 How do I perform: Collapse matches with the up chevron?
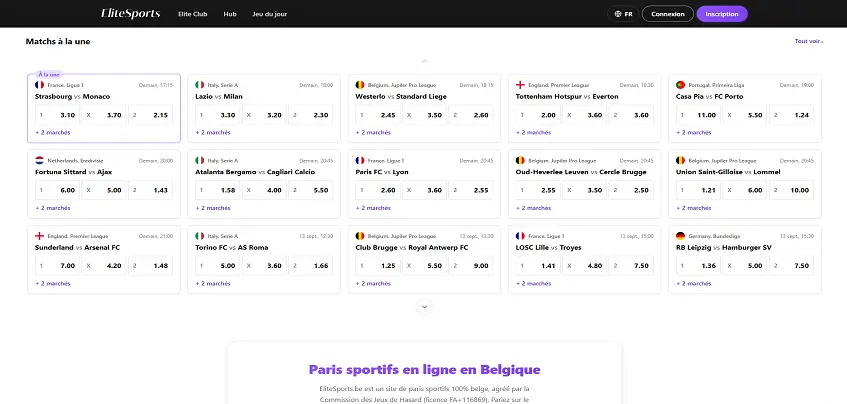tap(425, 61)
